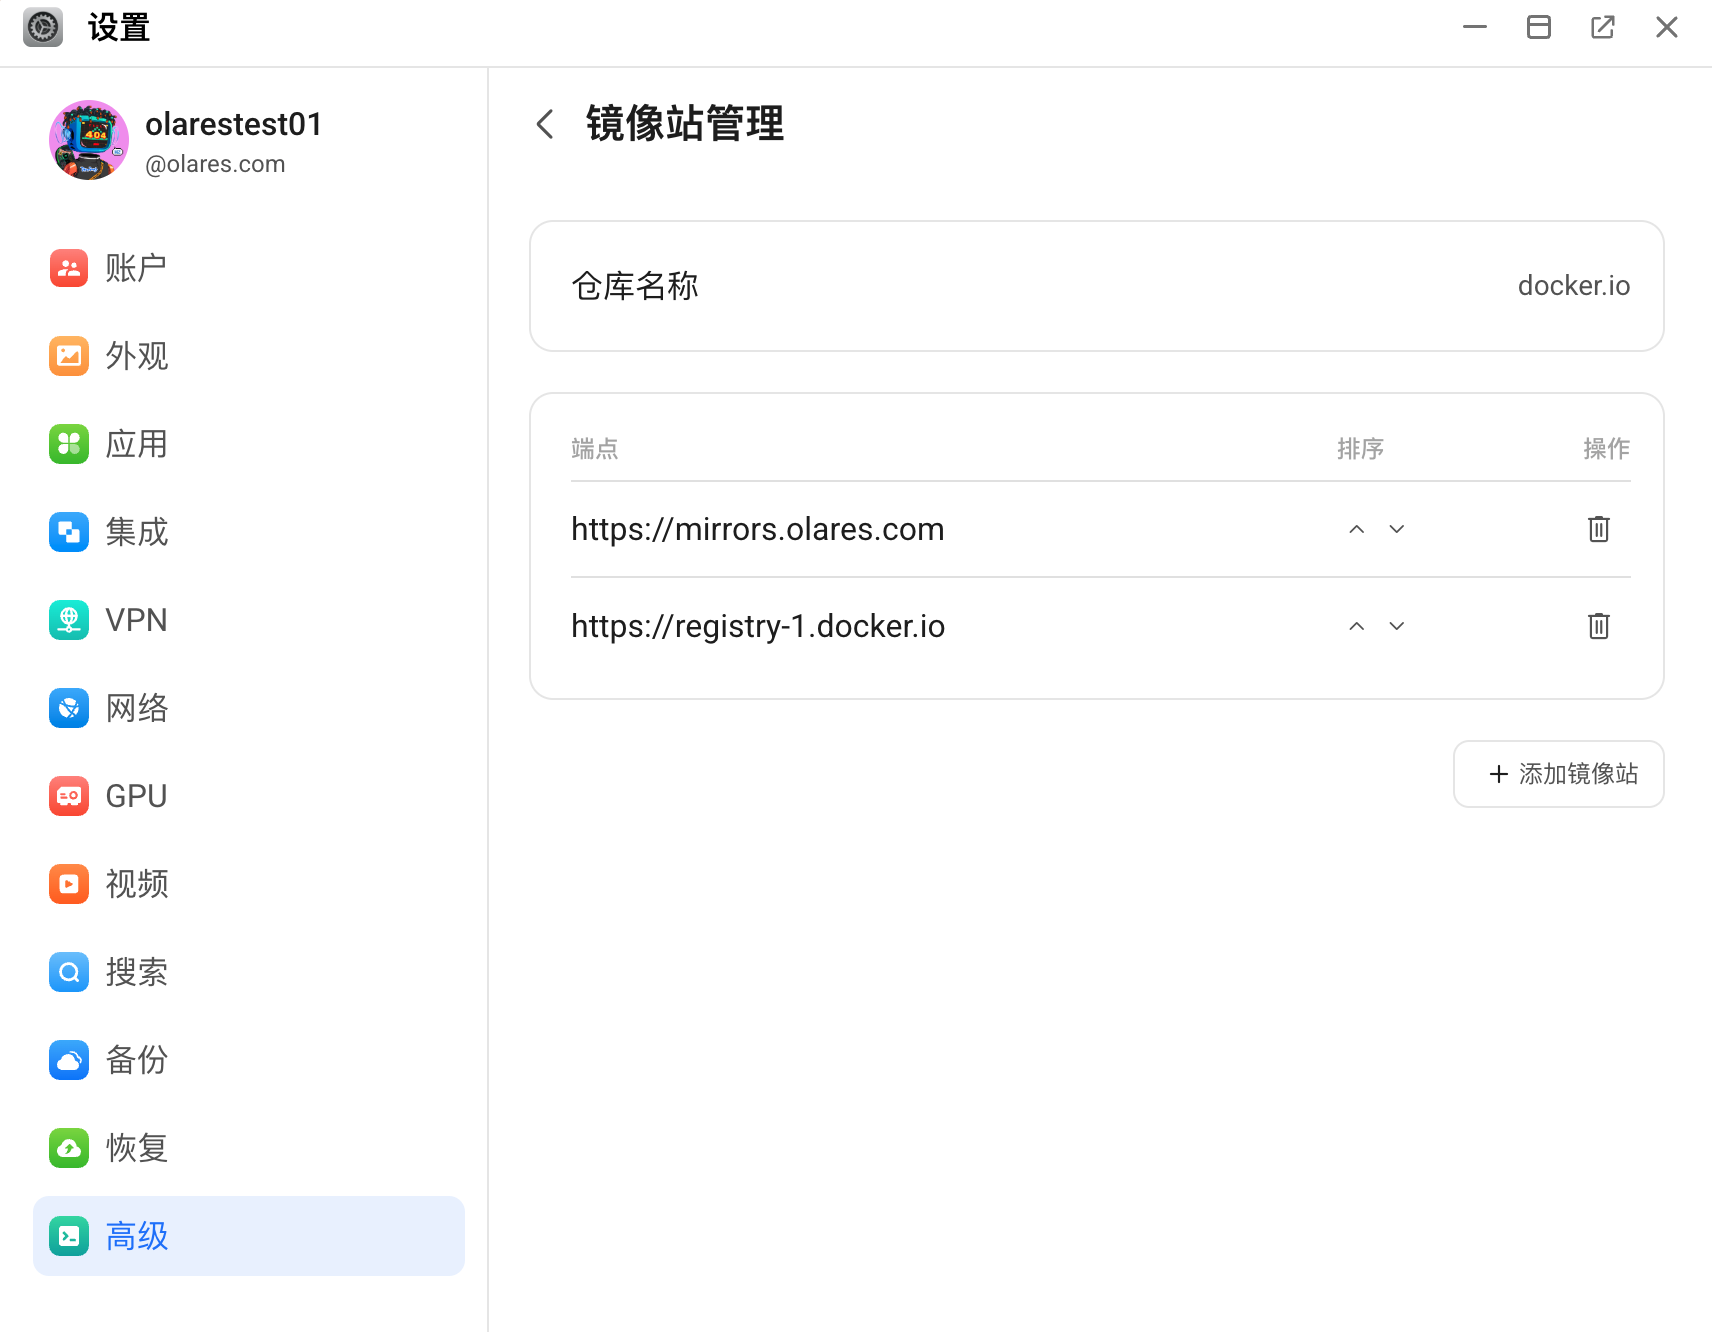The image size is (1712, 1332).
Task: Move registry-1.docker.io up using up chevron
Action: click(x=1356, y=626)
